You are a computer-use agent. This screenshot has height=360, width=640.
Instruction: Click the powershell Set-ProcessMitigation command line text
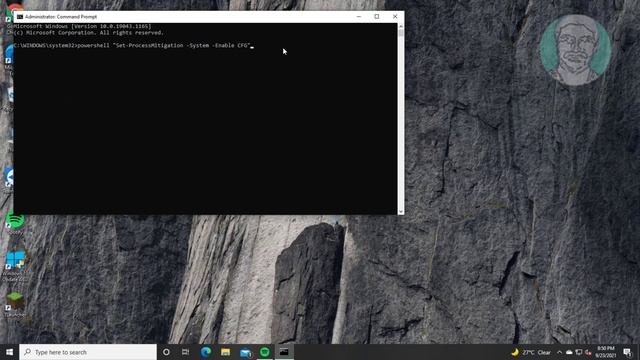point(163,46)
